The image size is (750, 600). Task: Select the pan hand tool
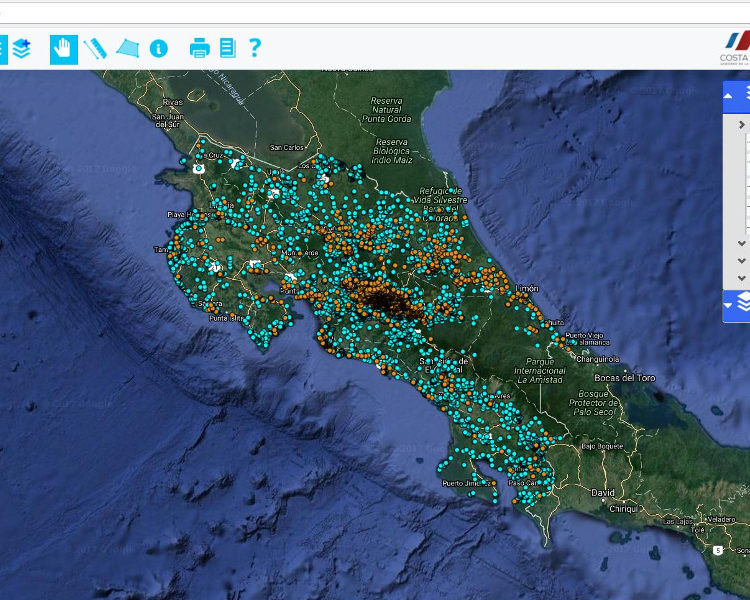click(64, 48)
